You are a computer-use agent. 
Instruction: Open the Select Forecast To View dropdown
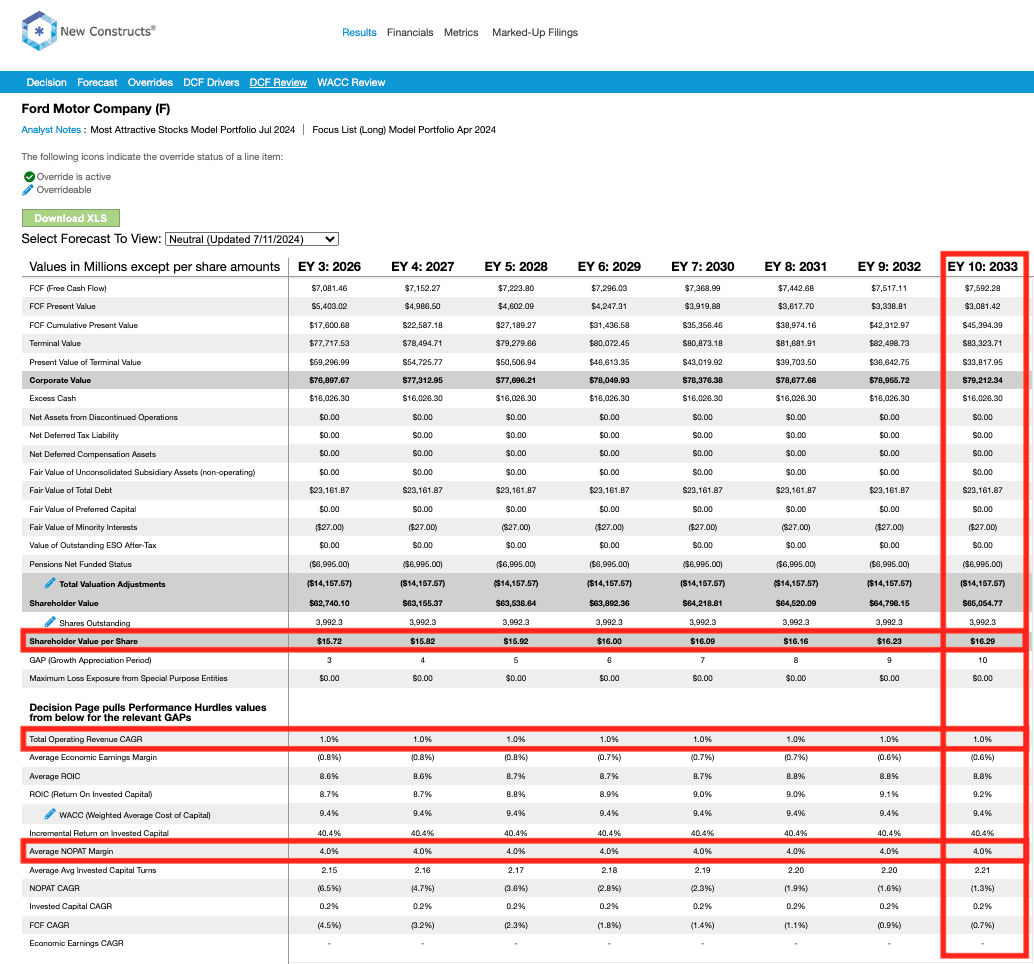click(x=252, y=239)
